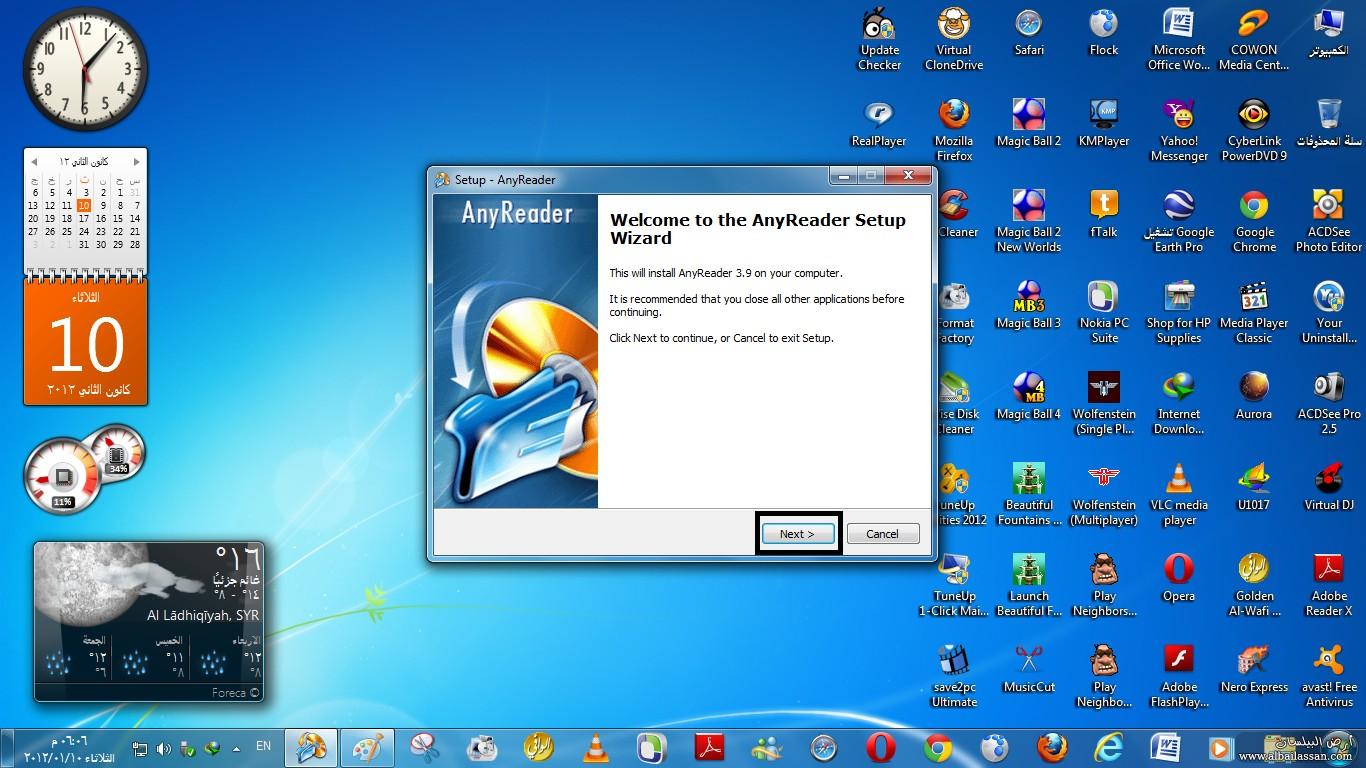Select Google Chrome desktop shortcut

pos(1254,222)
